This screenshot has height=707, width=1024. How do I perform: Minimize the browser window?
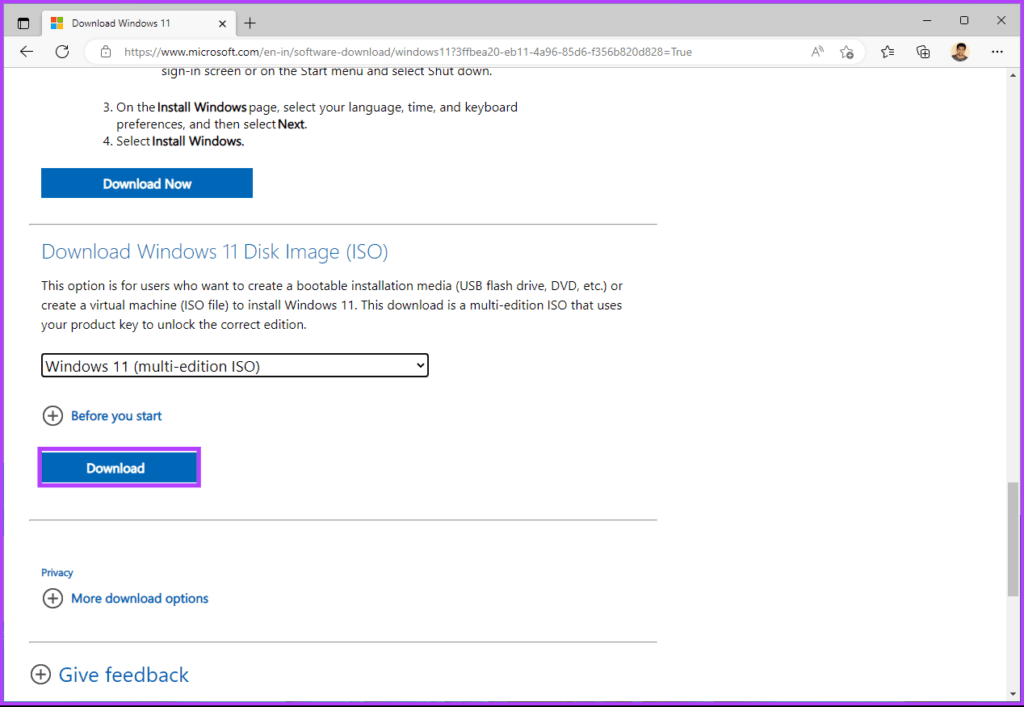[x=927, y=21]
